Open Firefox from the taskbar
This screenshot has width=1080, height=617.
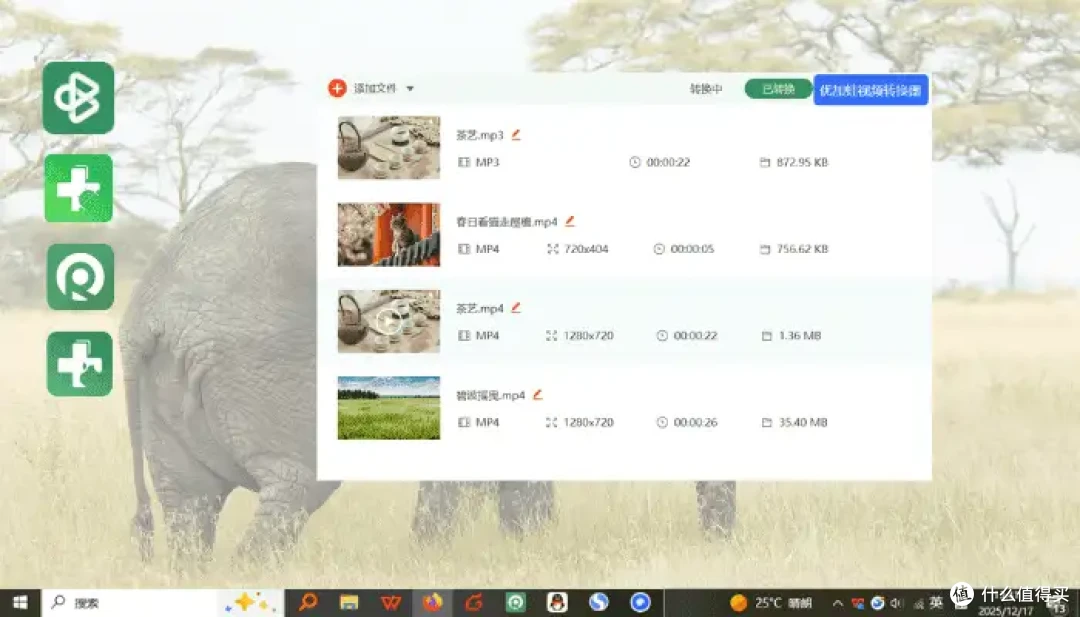coord(433,603)
